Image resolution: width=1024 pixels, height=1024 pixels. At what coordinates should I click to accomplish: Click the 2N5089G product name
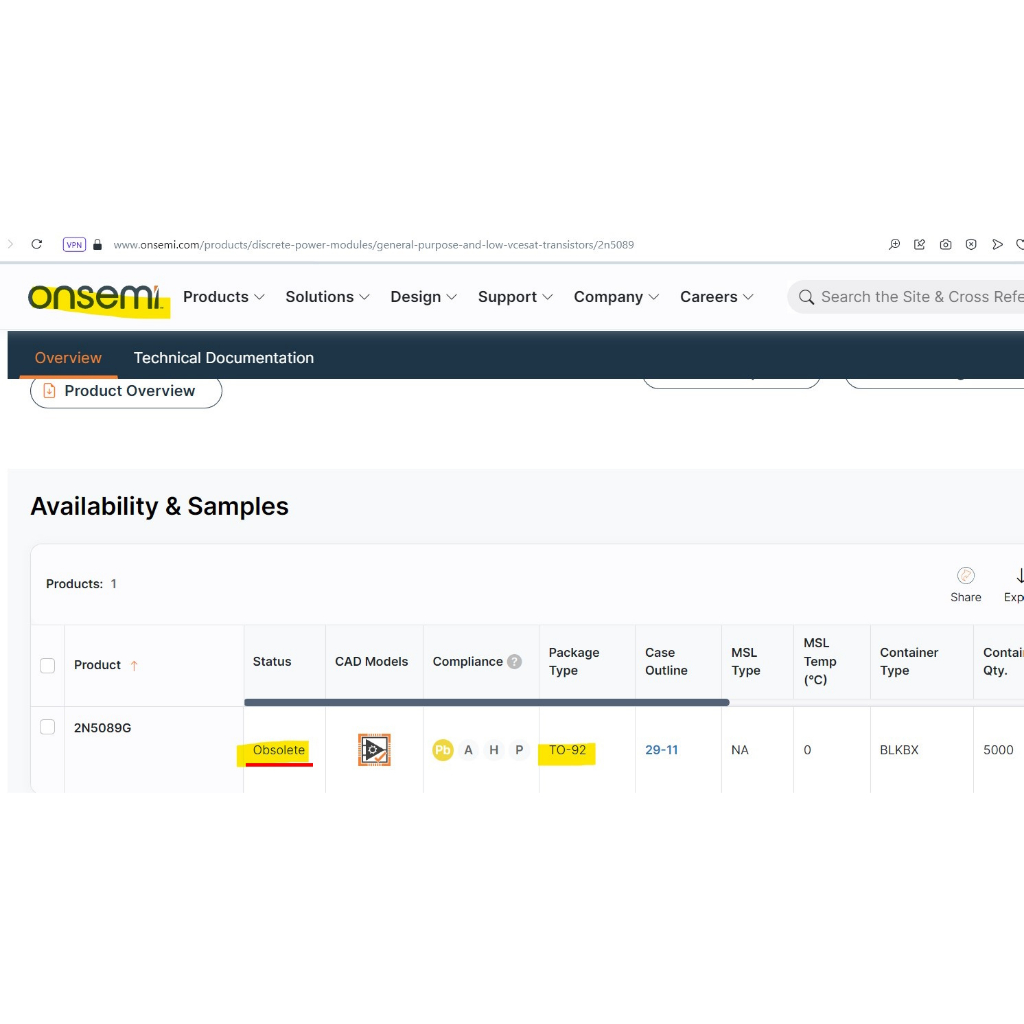point(102,728)
